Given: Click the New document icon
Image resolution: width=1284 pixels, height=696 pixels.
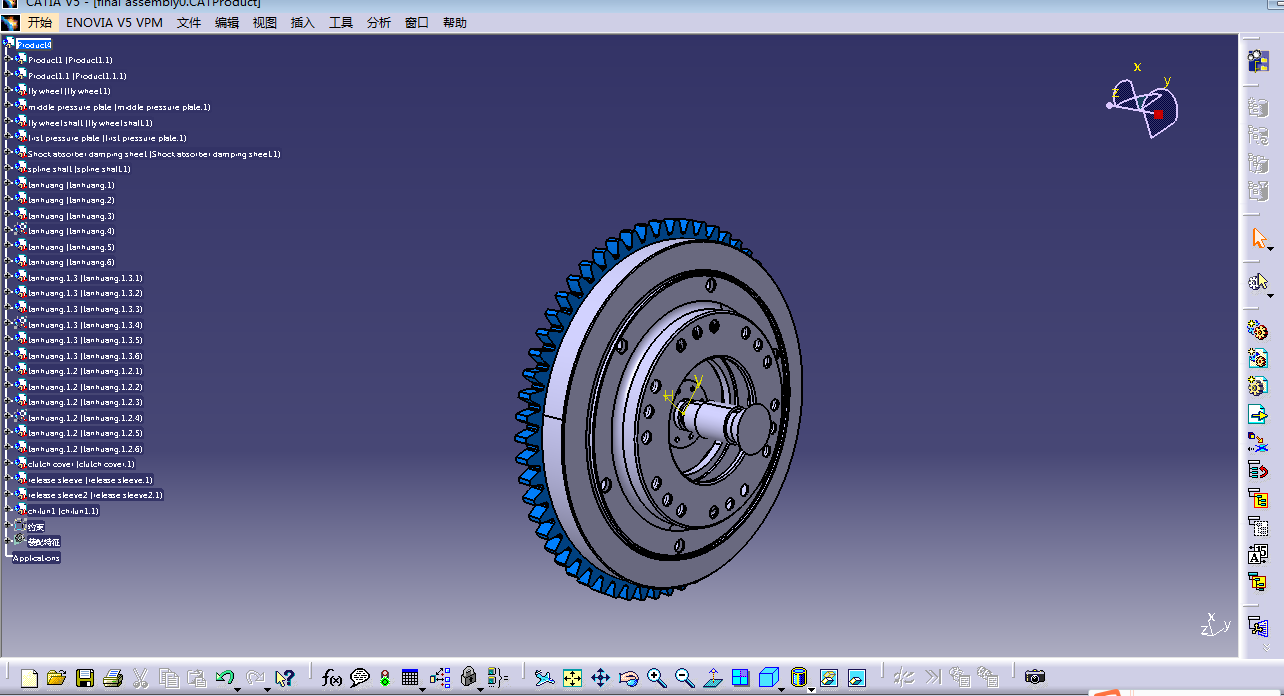Looking at the screenshot, I should tap(29, 678).
